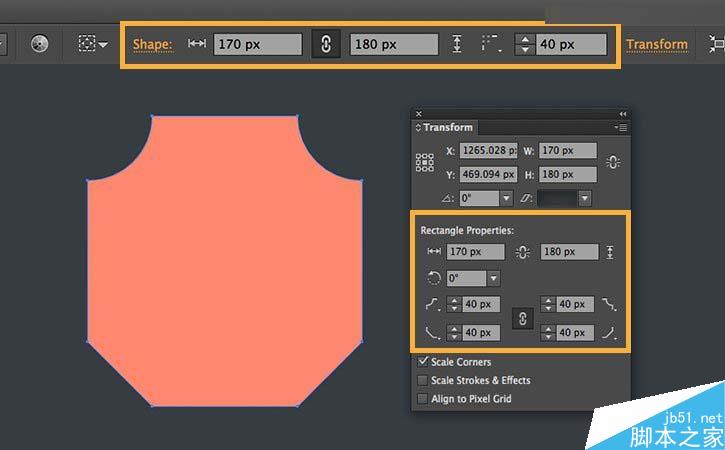Image resolution: width=725 pixels, height=450 pixels.
Task: Open the rectangle angle dropdown
Action: pos(494,278)
